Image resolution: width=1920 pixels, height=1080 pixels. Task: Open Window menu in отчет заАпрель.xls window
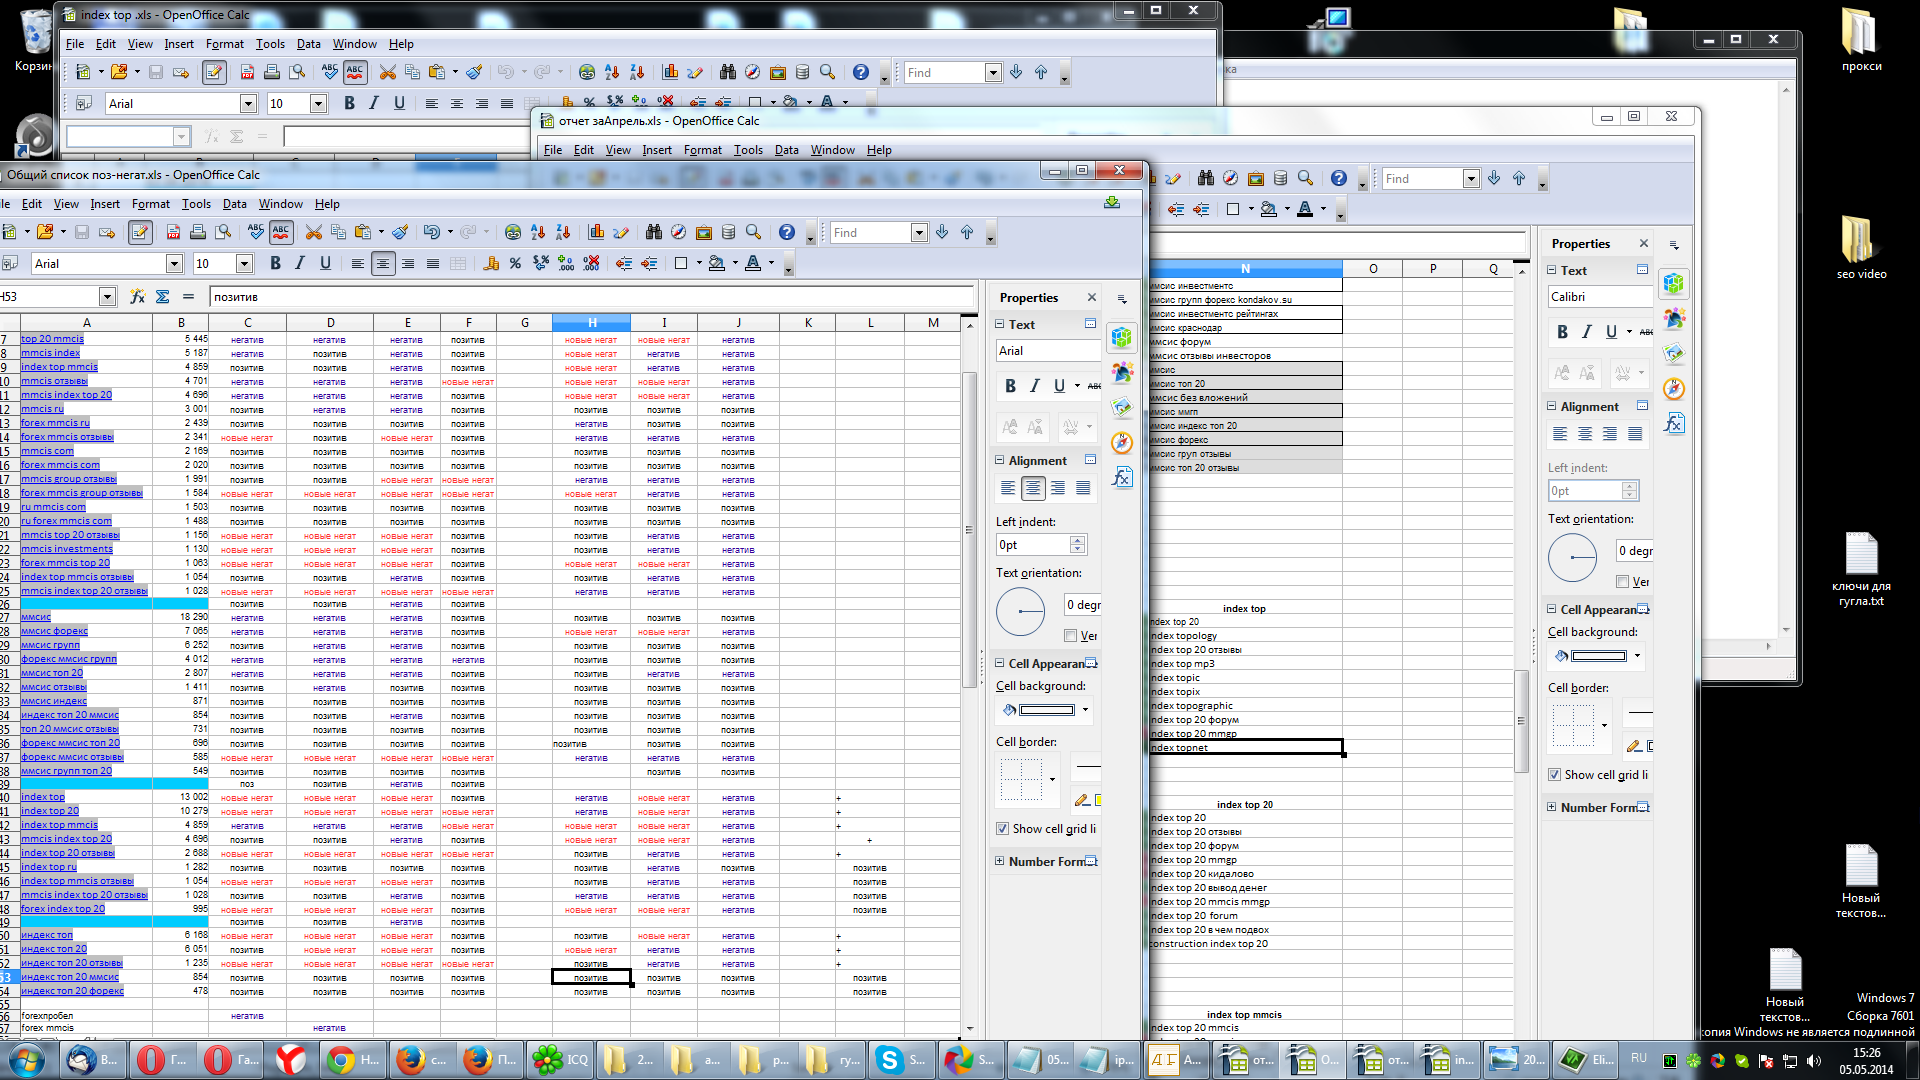(x=832, y=149)
